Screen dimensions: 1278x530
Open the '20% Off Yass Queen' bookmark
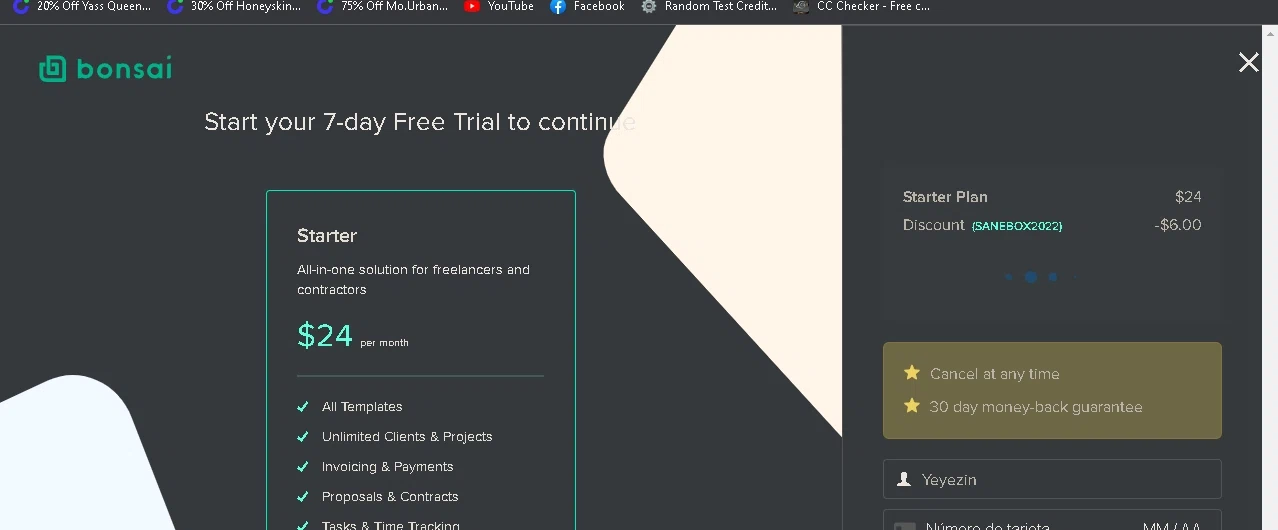tap(82, 6)
